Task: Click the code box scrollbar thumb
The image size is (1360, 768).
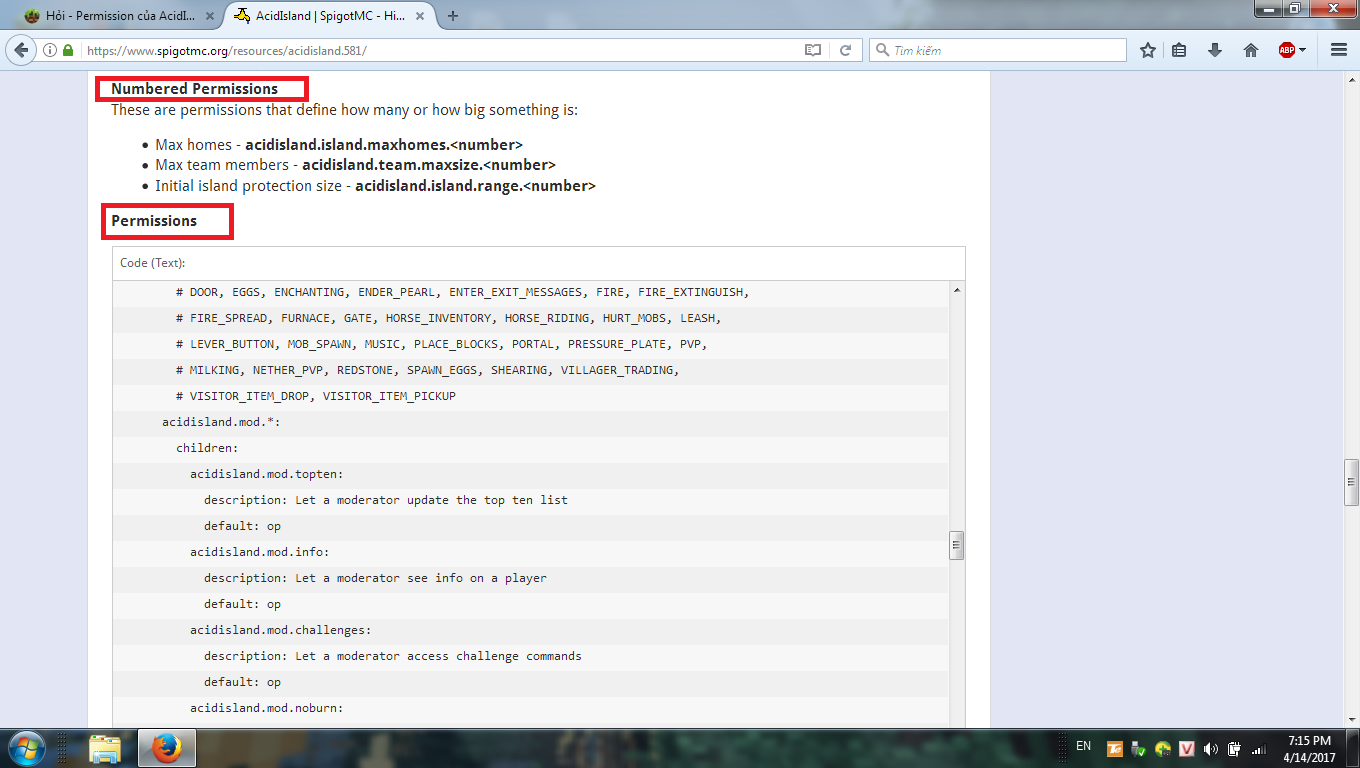Action: point(957,546)
